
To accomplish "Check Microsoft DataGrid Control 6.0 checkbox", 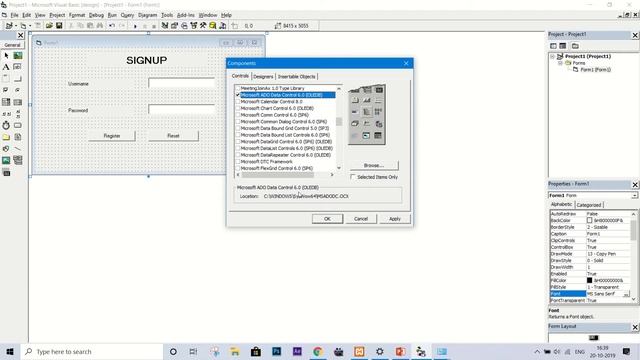I will click(x=238, y=142).
